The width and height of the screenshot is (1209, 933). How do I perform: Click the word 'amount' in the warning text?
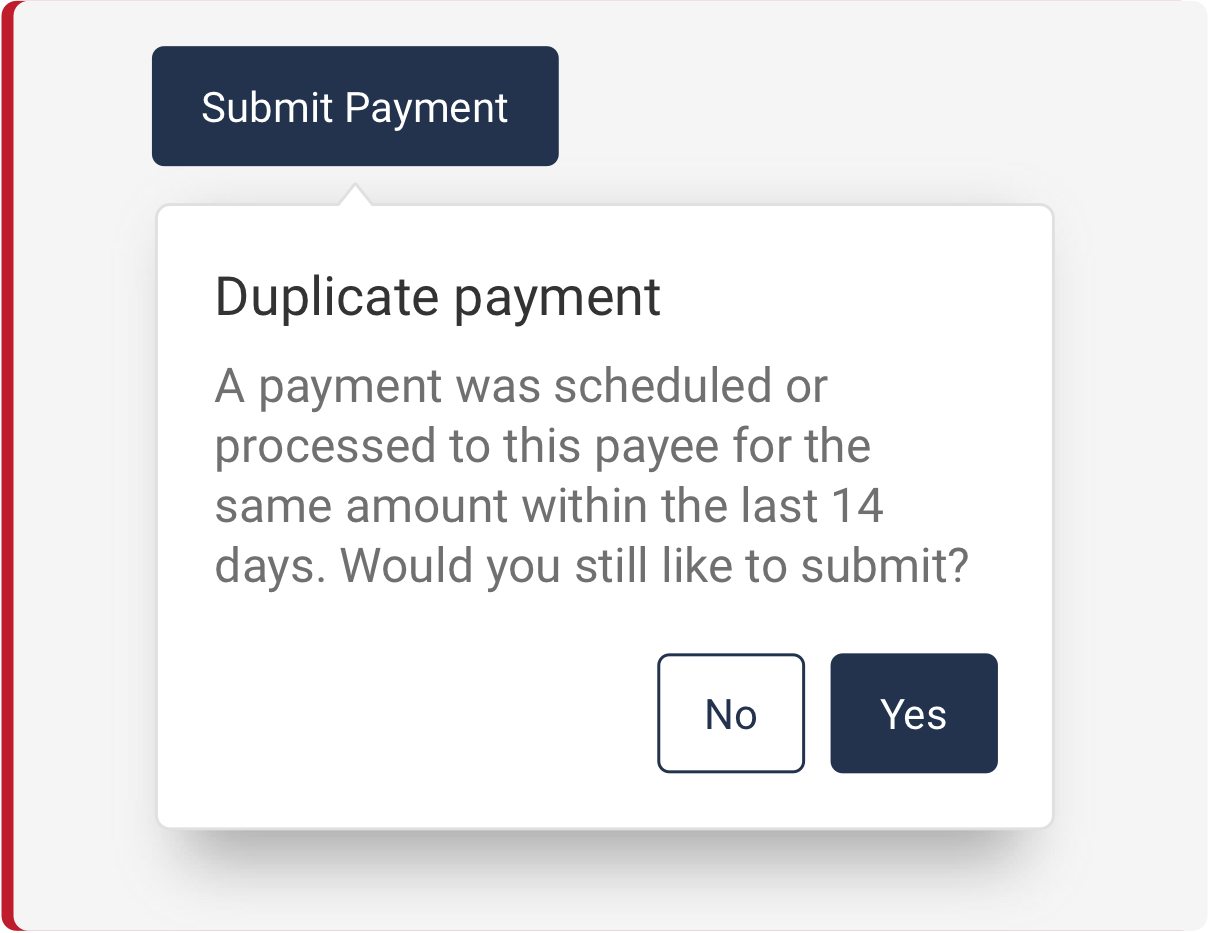[x=428, y=507]
